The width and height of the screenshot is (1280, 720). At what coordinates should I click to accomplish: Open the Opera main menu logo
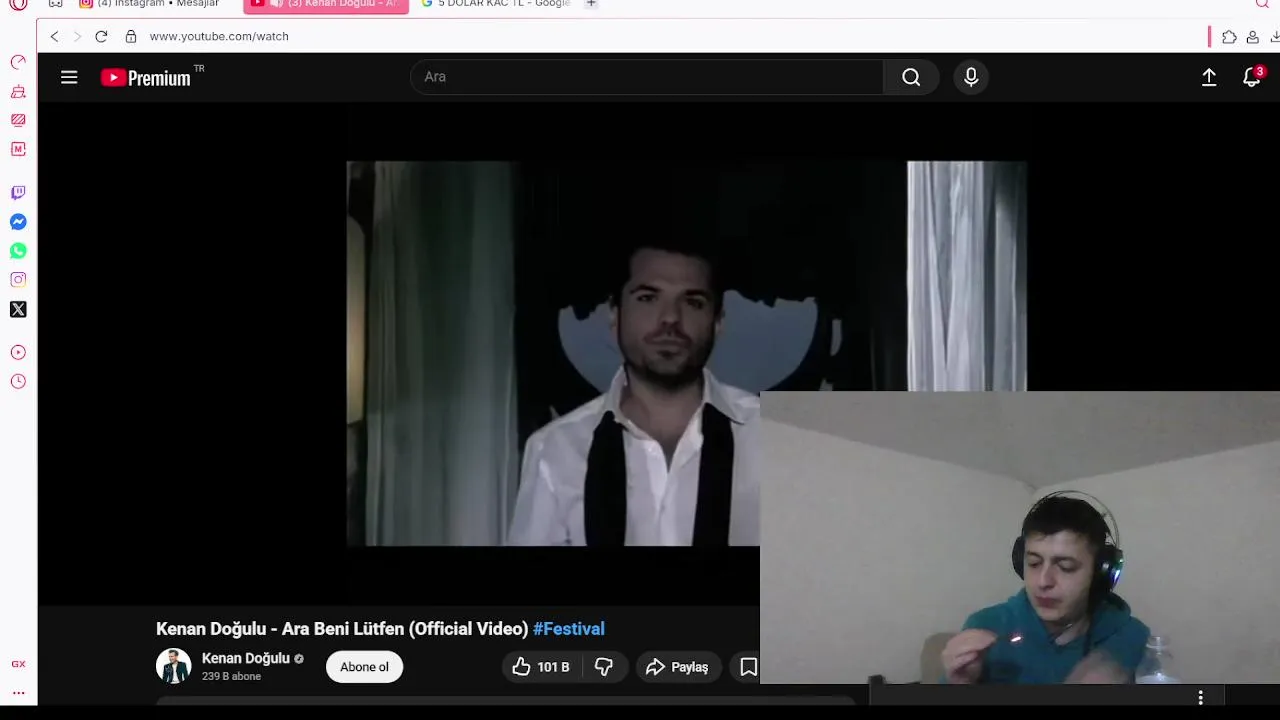(x=18, y=4)
